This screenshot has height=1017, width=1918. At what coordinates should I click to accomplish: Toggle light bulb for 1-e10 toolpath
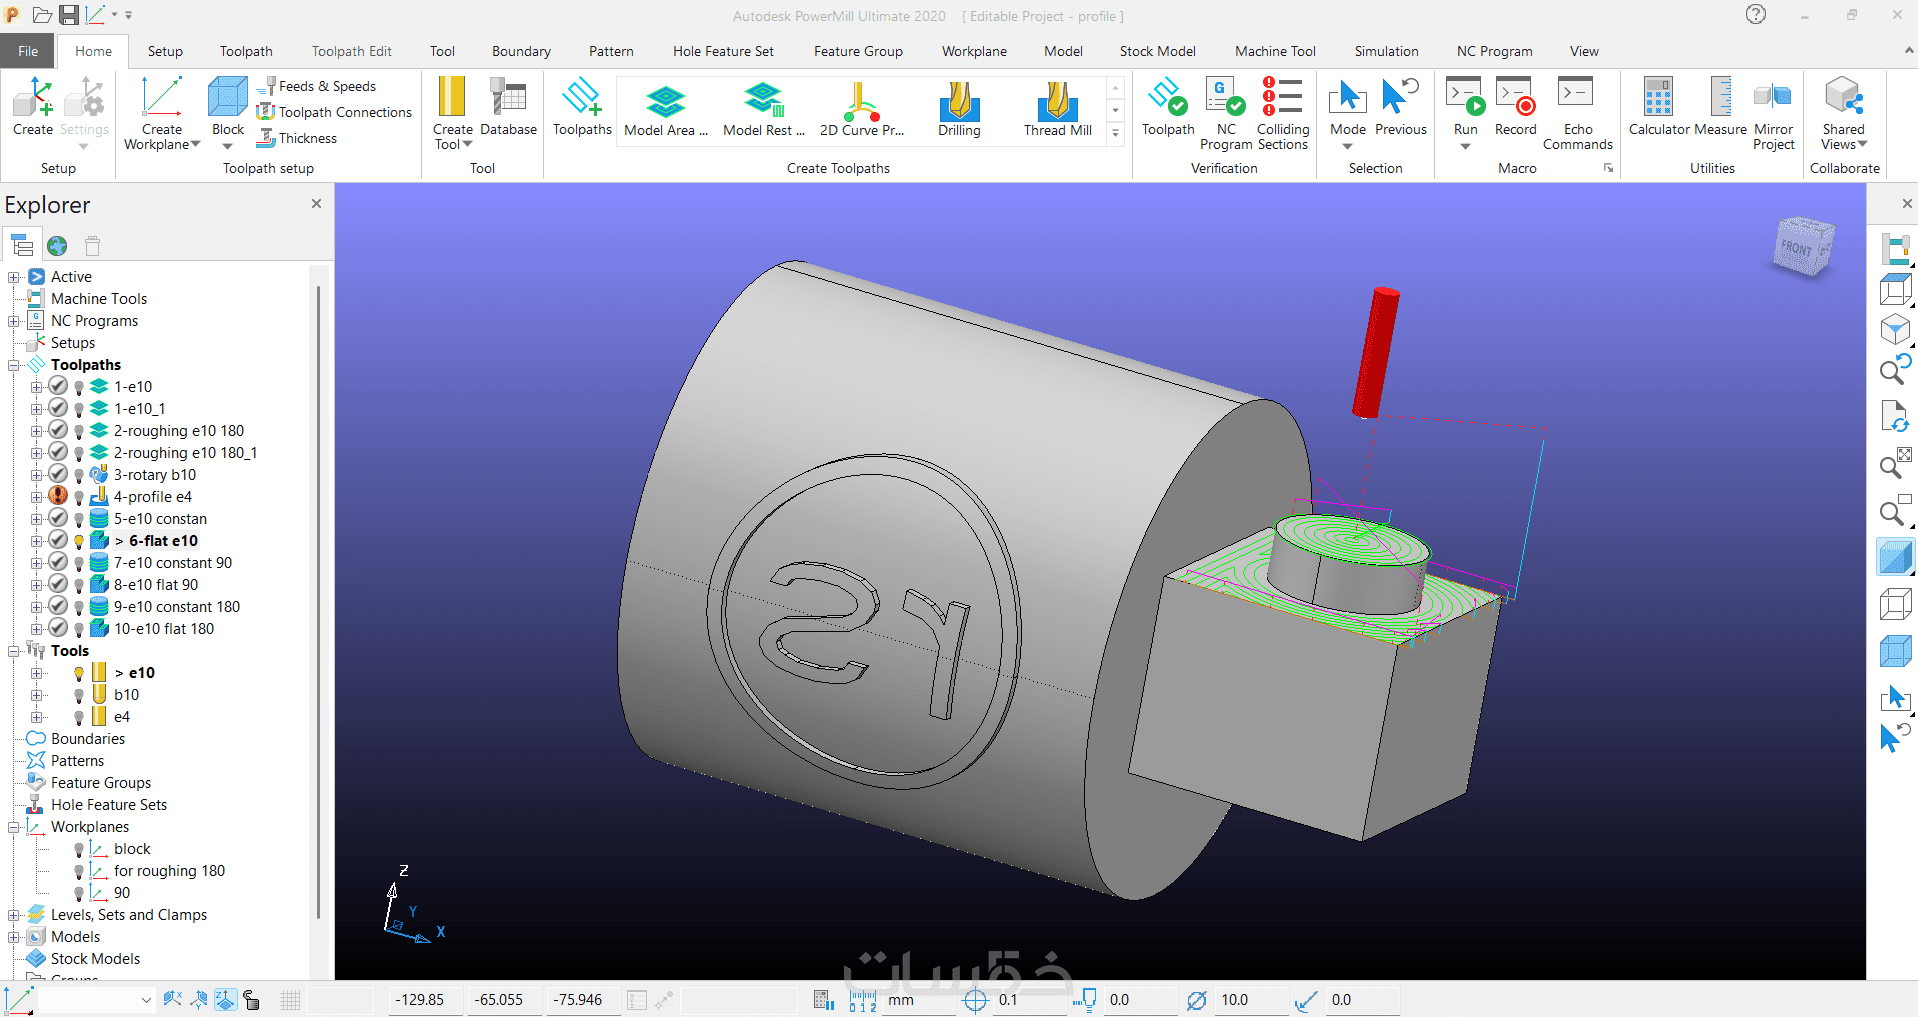pyautogui.click(x=79, y=388)
